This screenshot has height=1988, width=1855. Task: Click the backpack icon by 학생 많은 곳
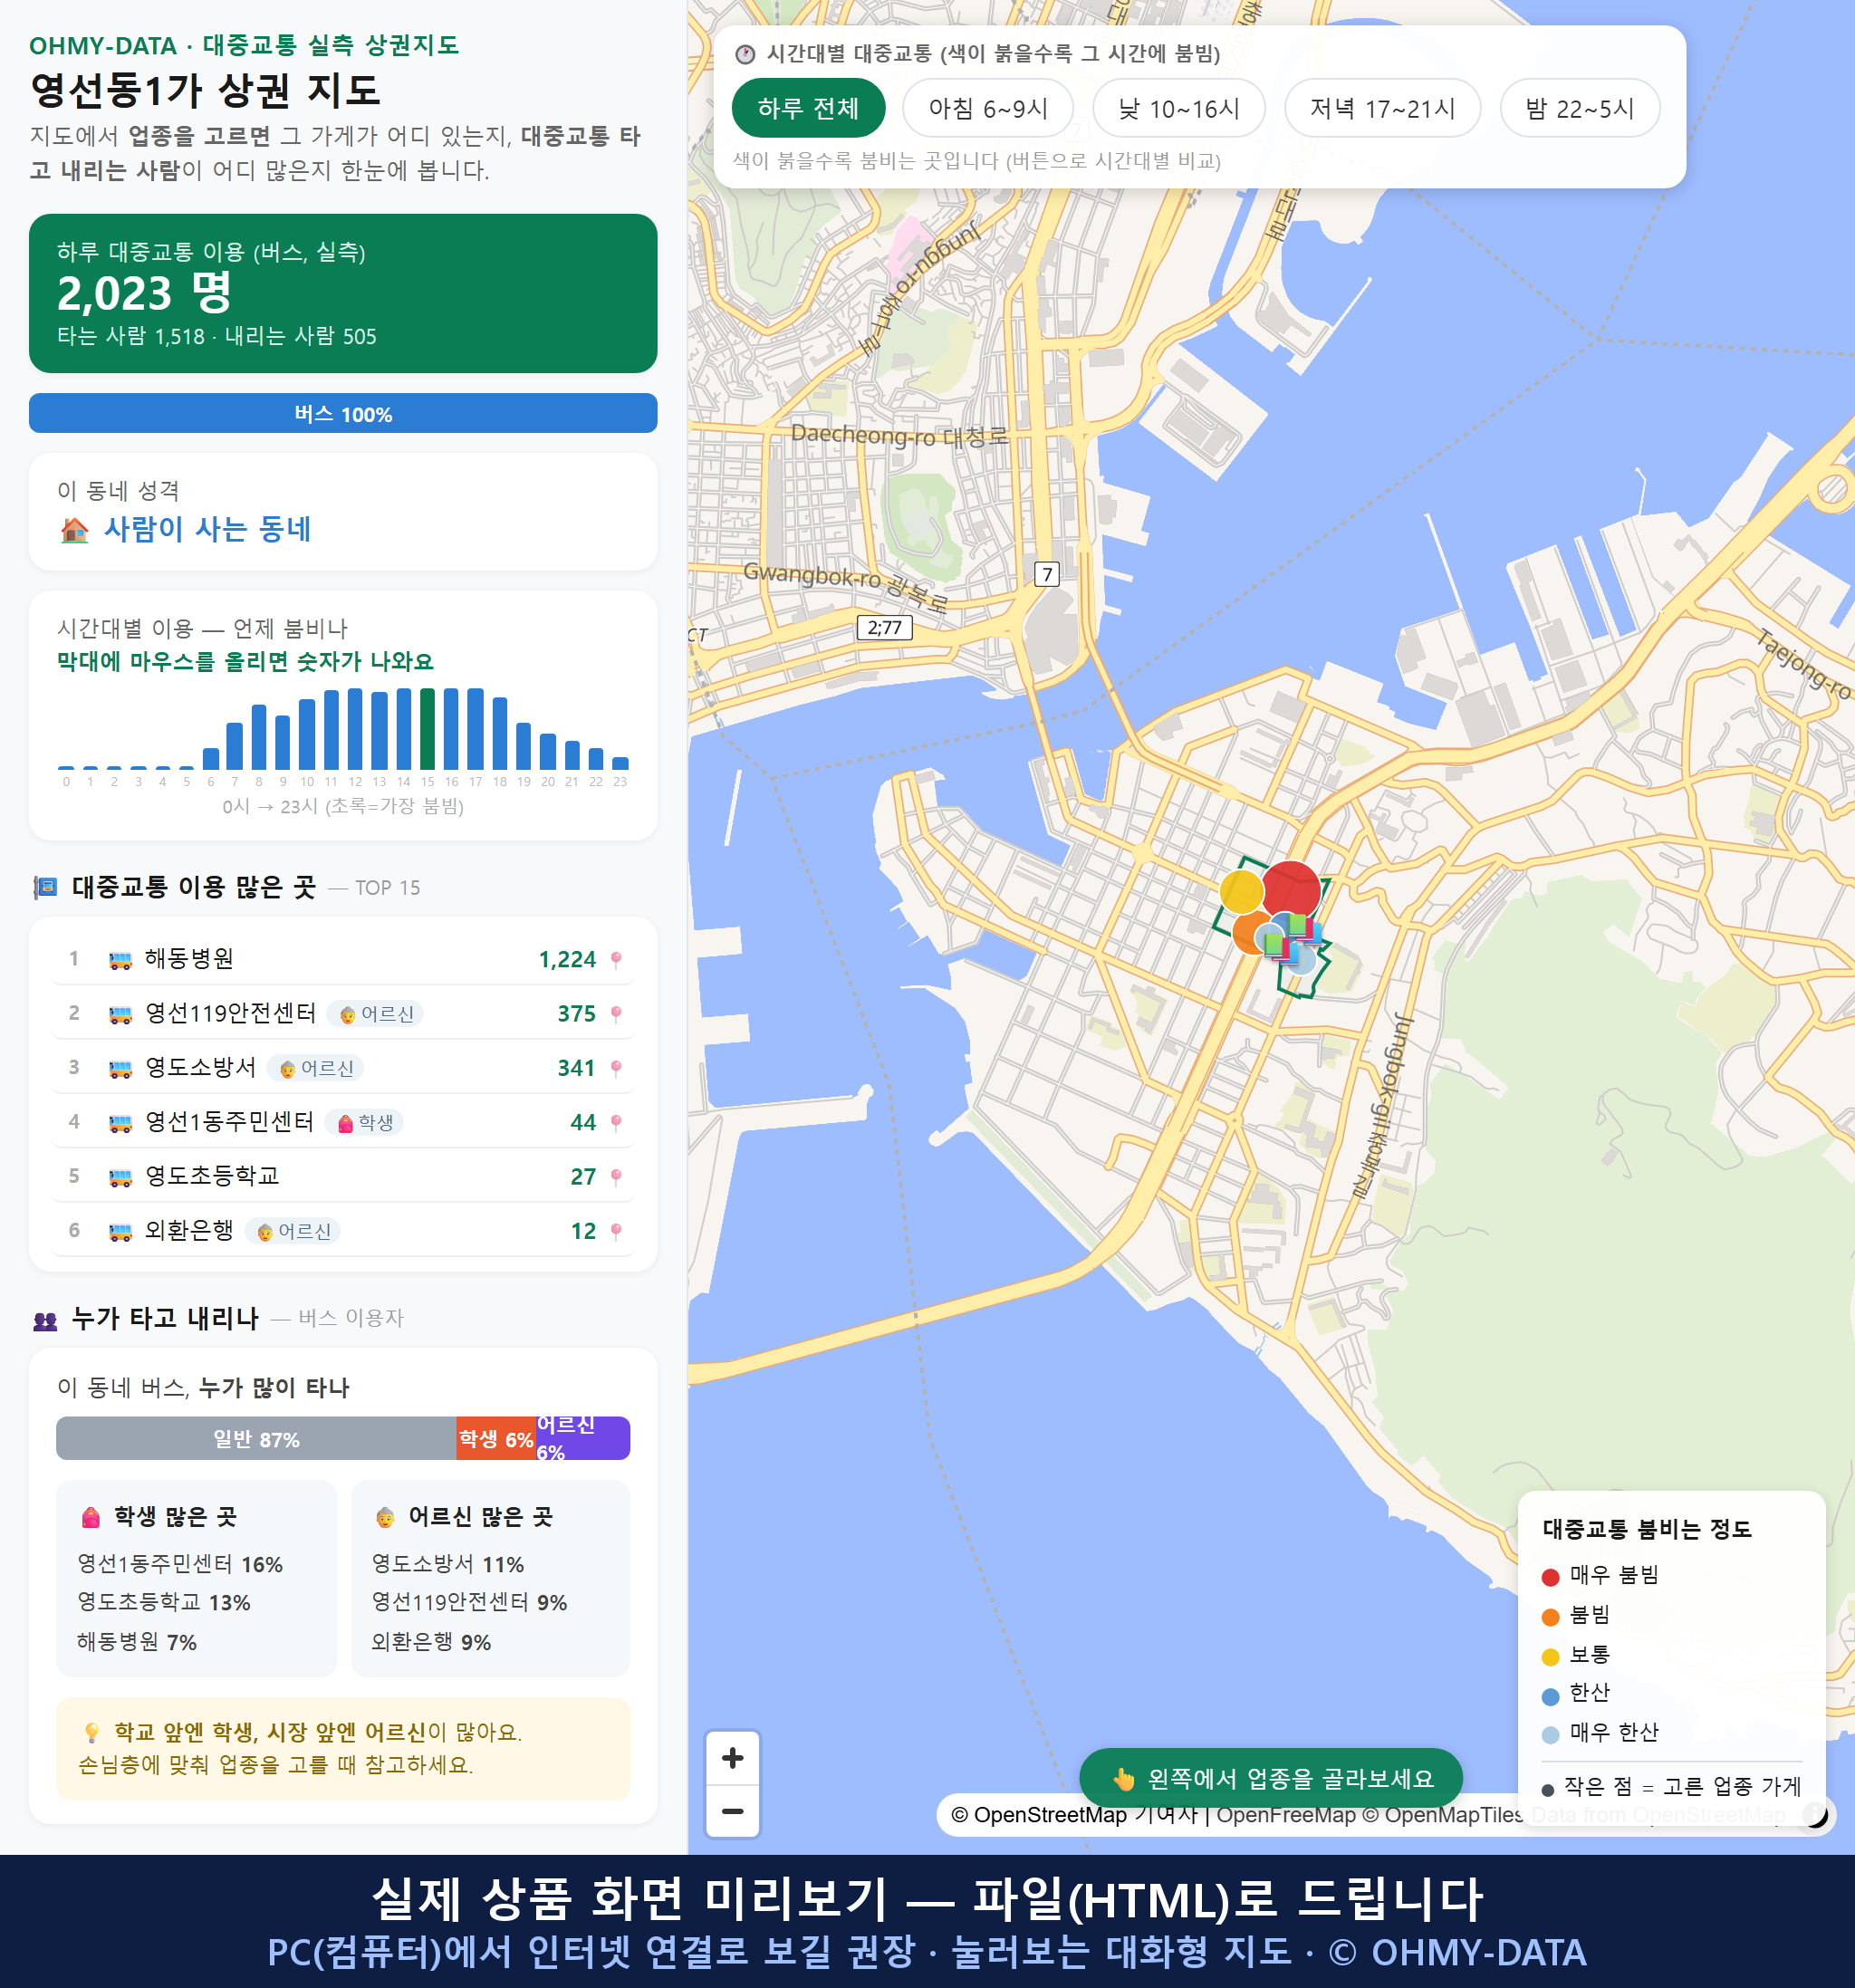click(x=91, y=1517)
